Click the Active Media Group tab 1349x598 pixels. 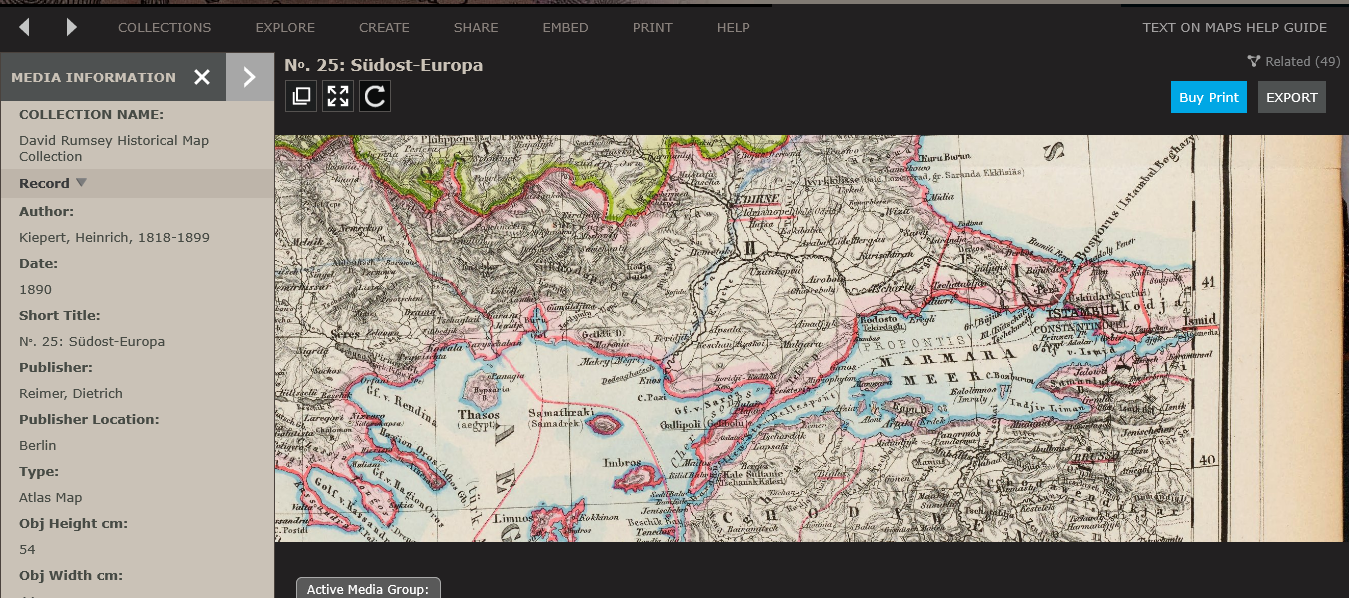coord(368,588)
